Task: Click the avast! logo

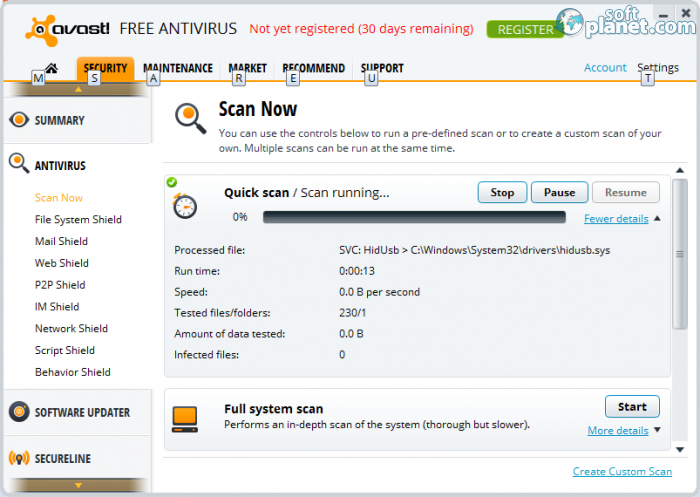Action: click(67, 30)
